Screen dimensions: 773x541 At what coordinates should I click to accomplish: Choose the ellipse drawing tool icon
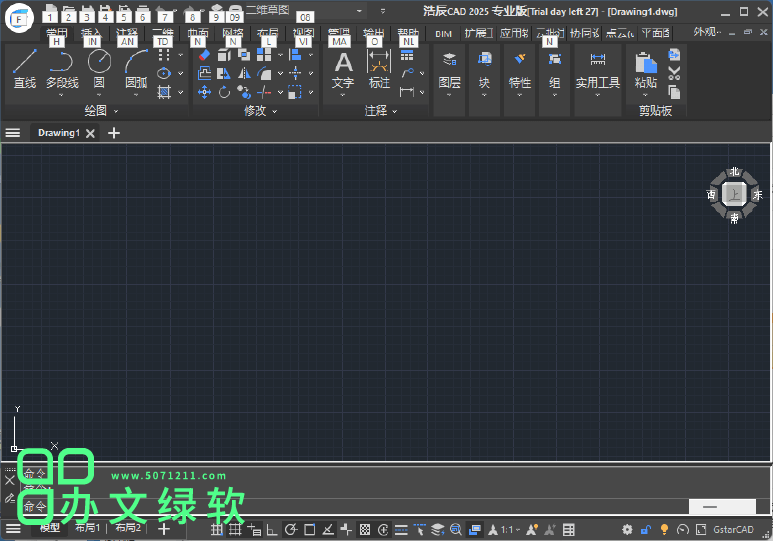pyautogui.click(x=164, y=73)
